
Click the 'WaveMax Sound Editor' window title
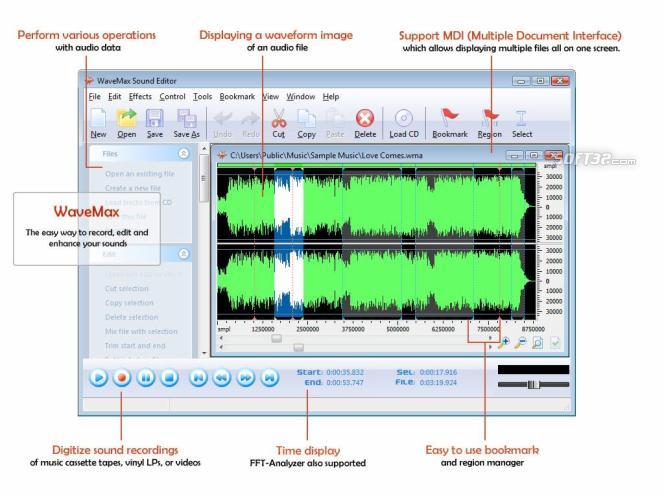tap(136, 81)
